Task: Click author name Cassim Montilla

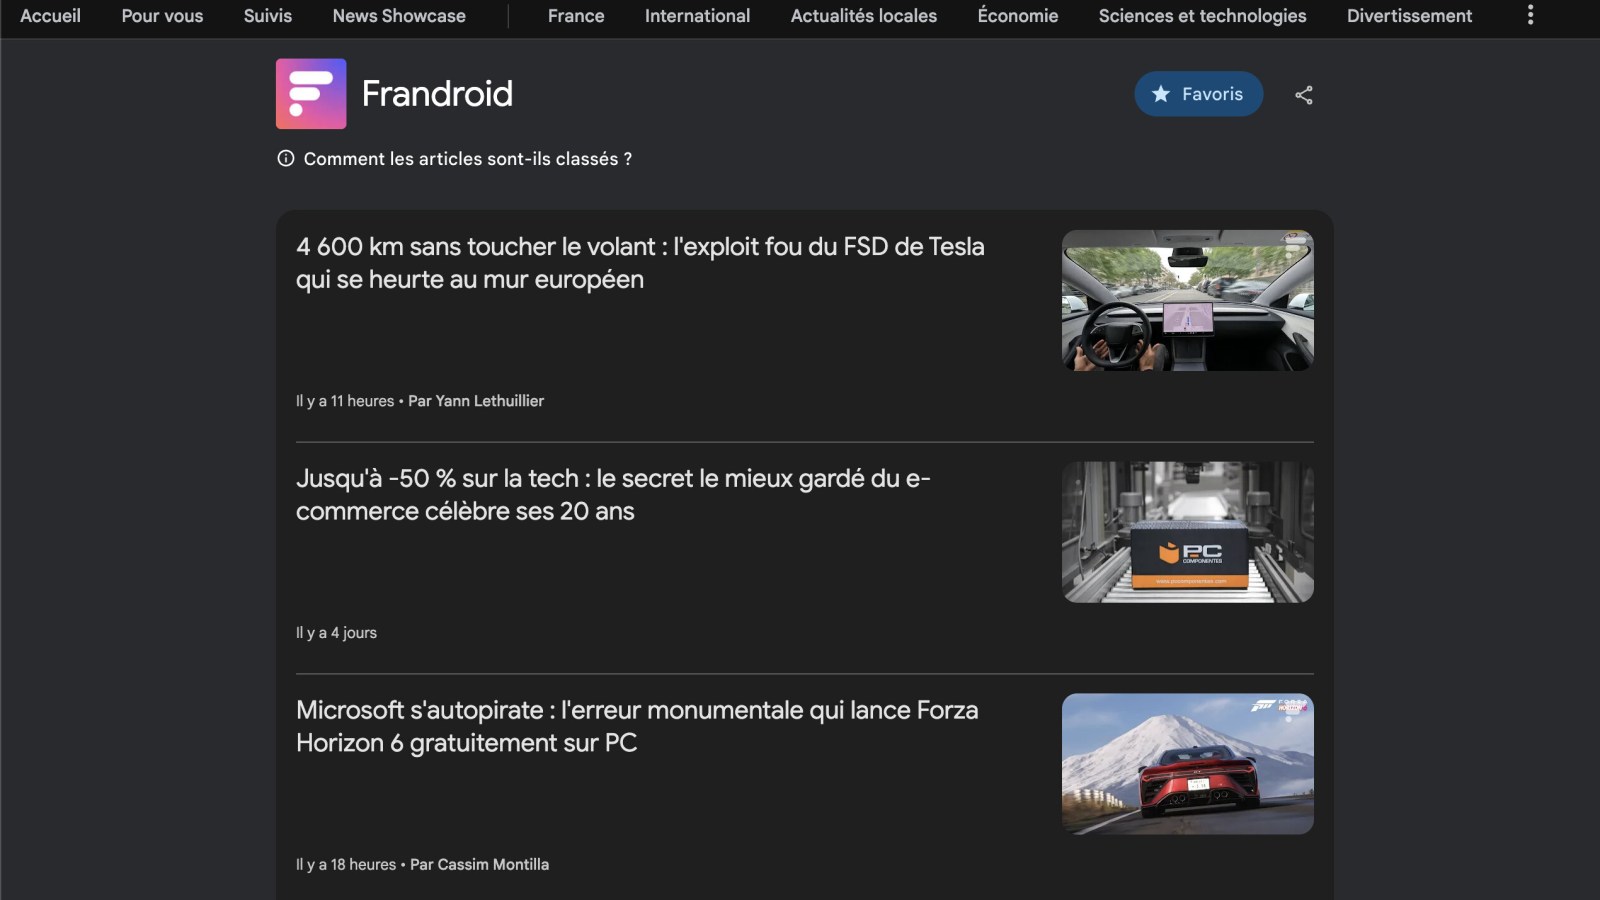Action: coord(493,865)
